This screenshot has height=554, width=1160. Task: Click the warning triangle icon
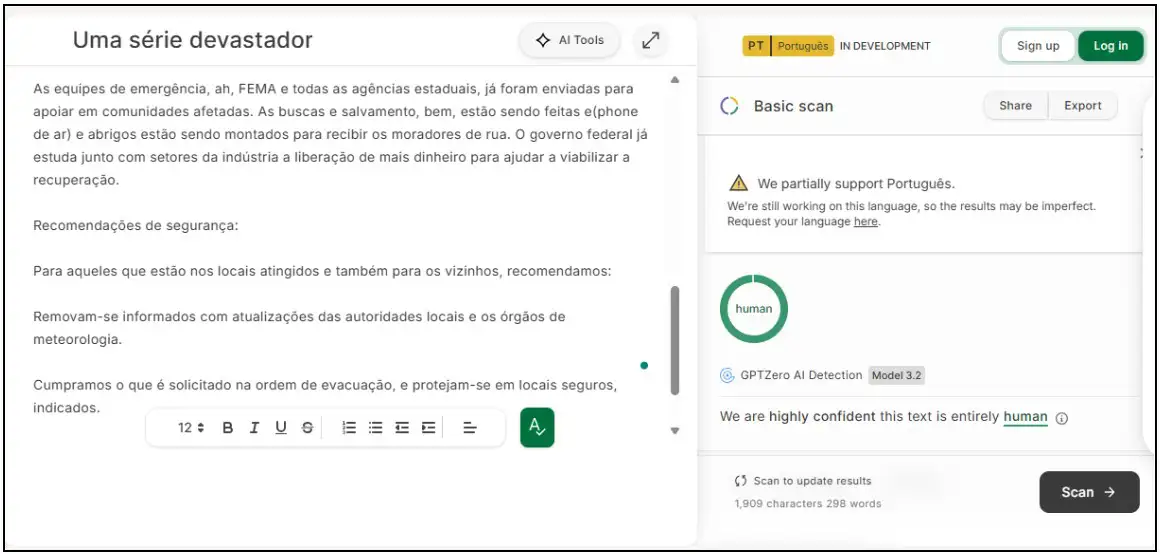point(738,183)
